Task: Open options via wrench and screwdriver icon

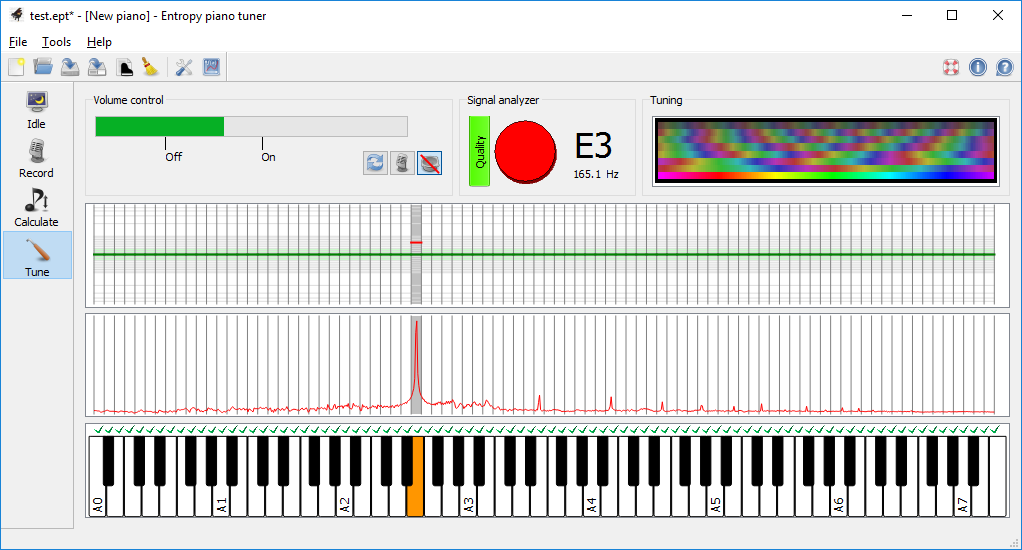Action: tap(184, 67)
